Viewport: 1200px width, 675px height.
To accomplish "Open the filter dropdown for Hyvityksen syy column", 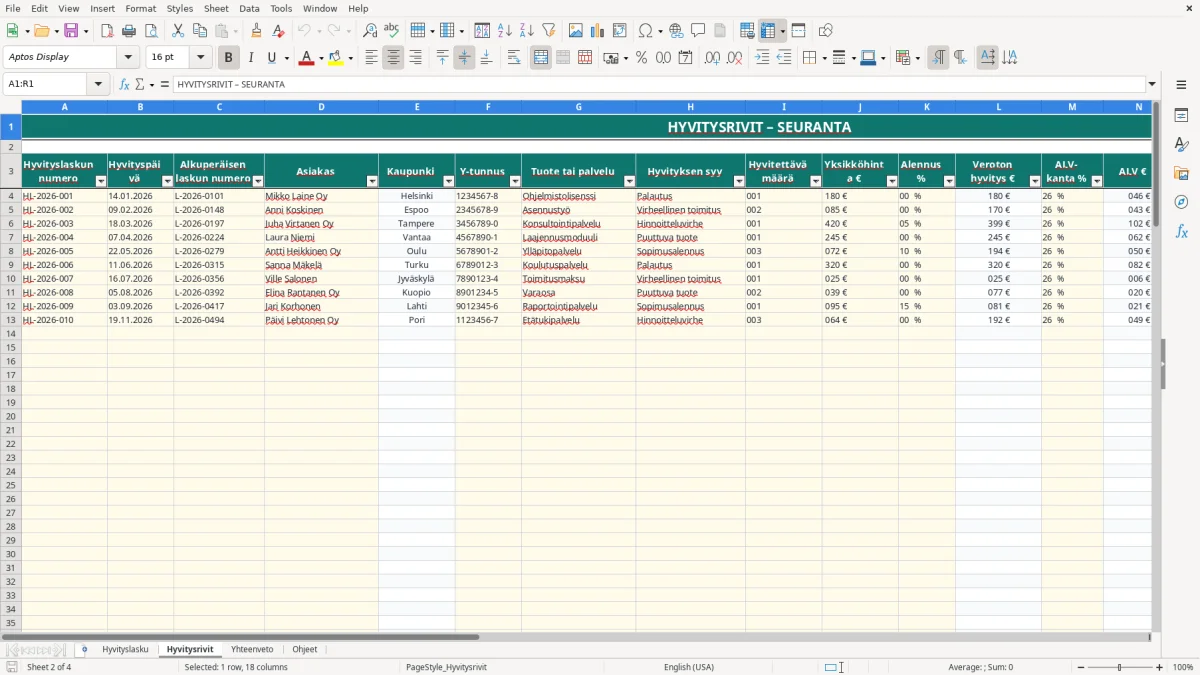I will pos(739,181).
